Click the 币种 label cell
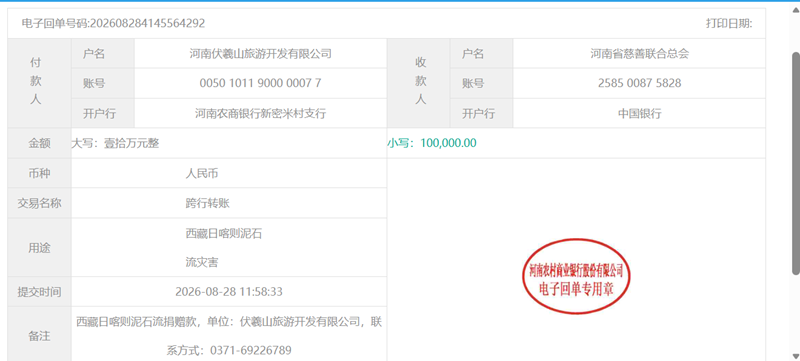Image resolution: width=800 pixels, height=361 pixels. click(x=39, y=173)
